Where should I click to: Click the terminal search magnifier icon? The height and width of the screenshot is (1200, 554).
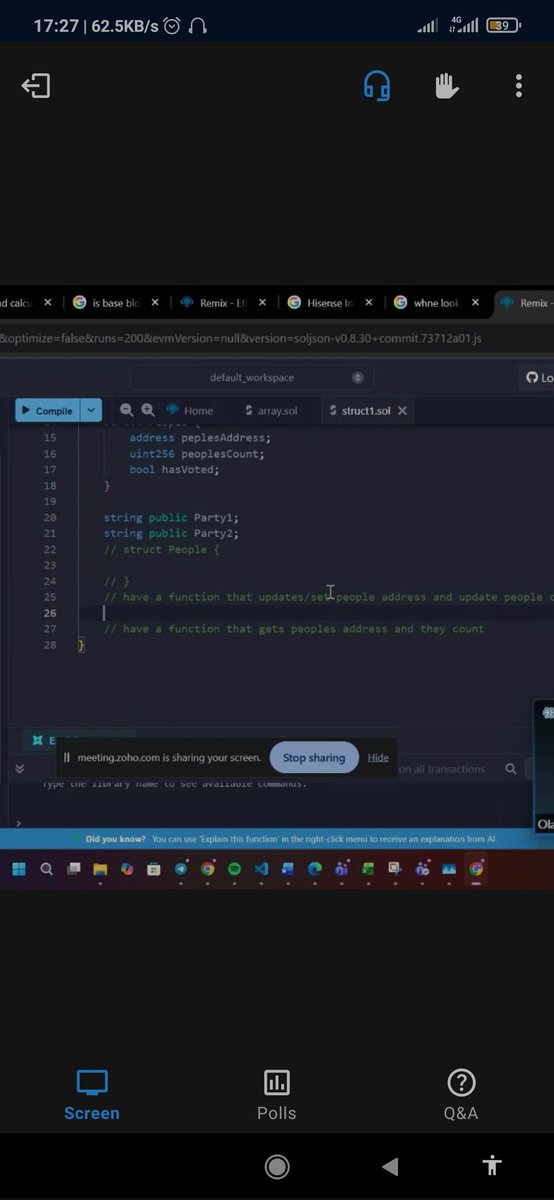pos(511,769)
